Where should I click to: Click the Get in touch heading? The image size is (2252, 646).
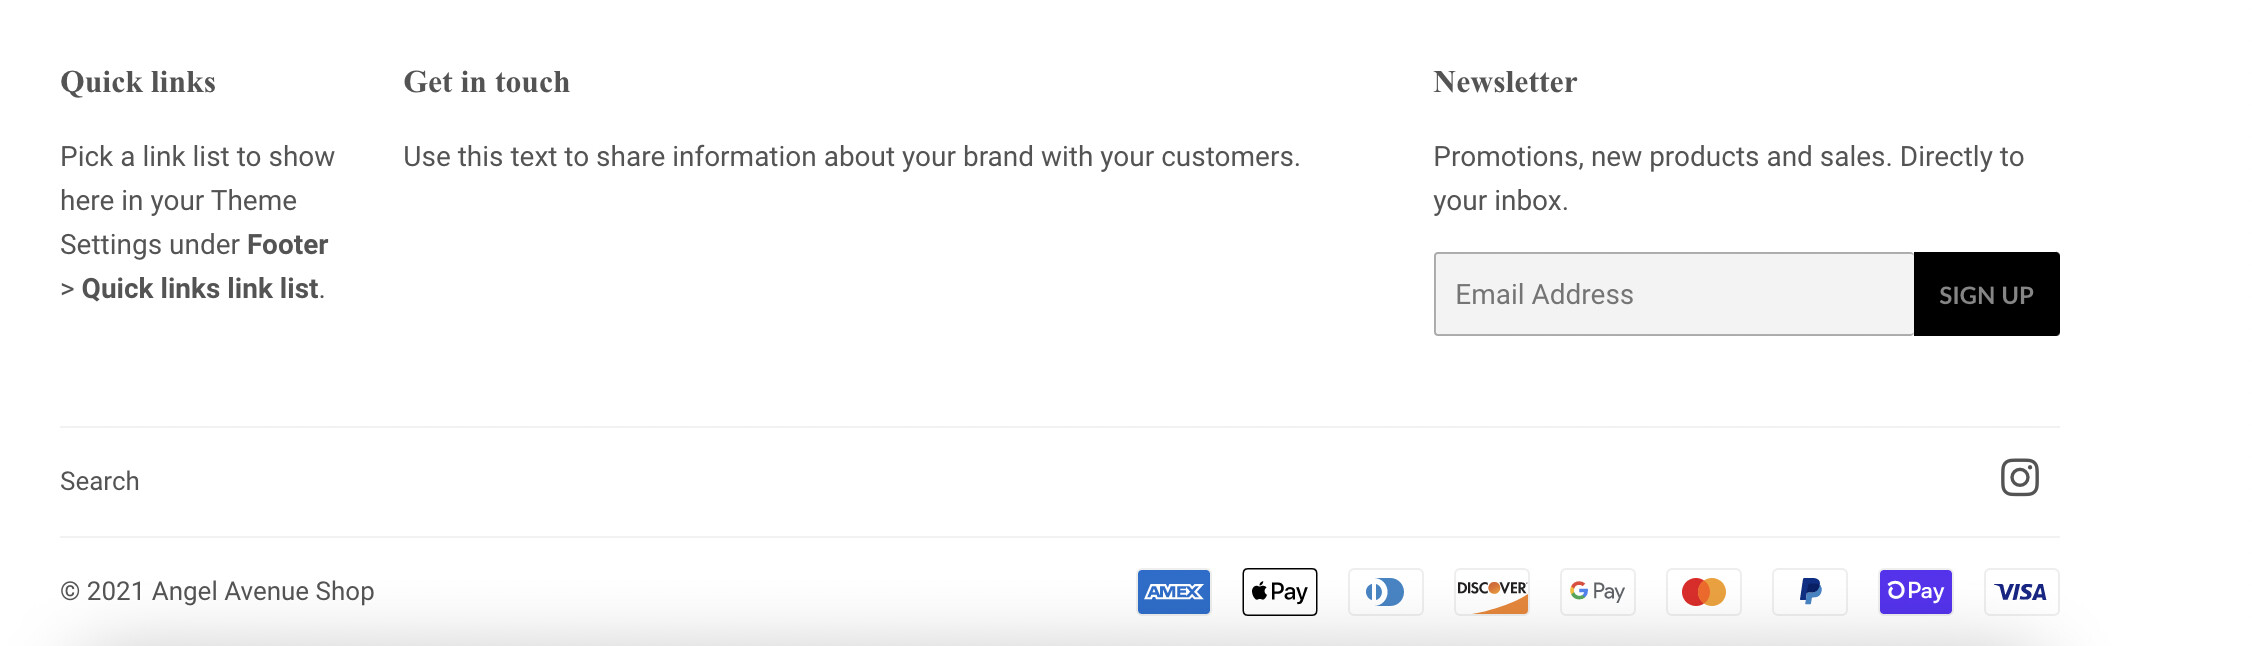[x=486, y=82]
